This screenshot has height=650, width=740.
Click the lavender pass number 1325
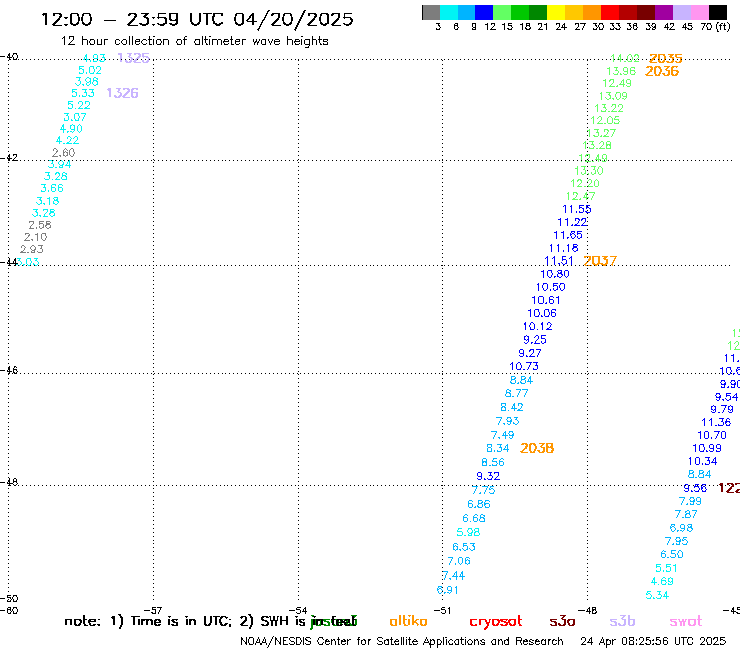pos(134,58)
